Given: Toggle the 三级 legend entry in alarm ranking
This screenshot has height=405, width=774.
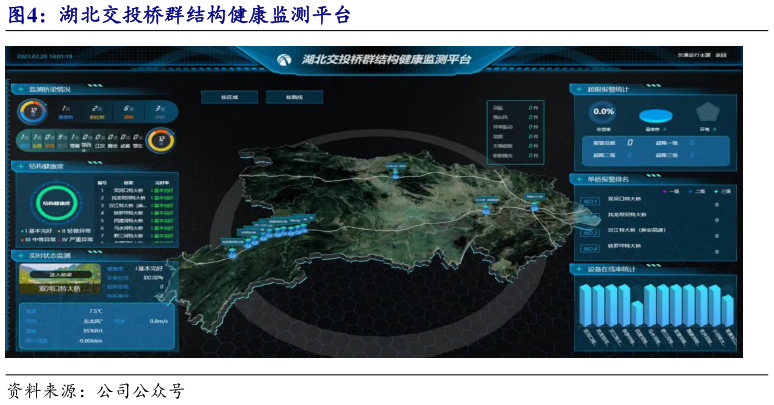Looking at the screenshot, I should click(723, 191).
